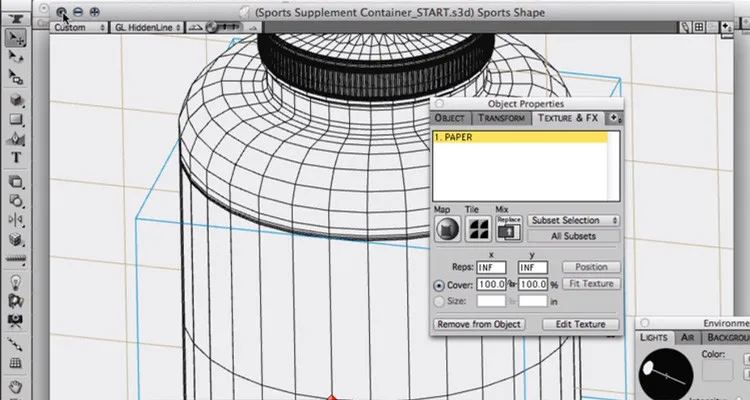Click the Cover y percentage field
750x400 pixels.
tap(532, 285)
